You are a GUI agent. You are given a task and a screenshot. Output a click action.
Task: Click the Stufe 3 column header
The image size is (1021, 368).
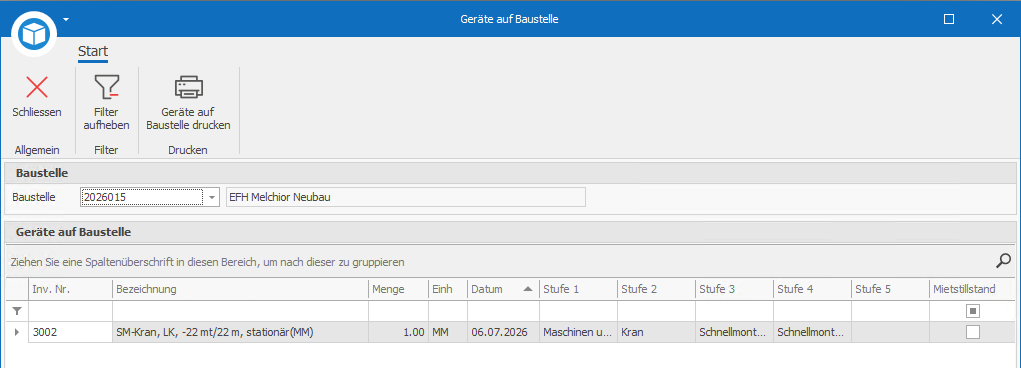pyautogui.click(x=734, y=289)
